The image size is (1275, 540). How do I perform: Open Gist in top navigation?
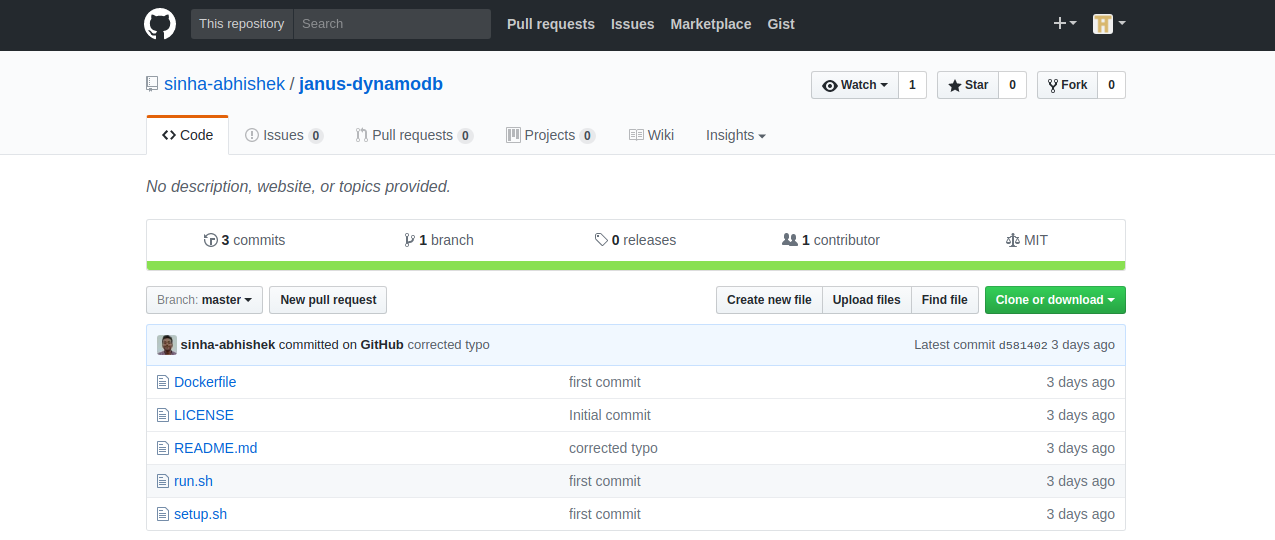point(781,24)
